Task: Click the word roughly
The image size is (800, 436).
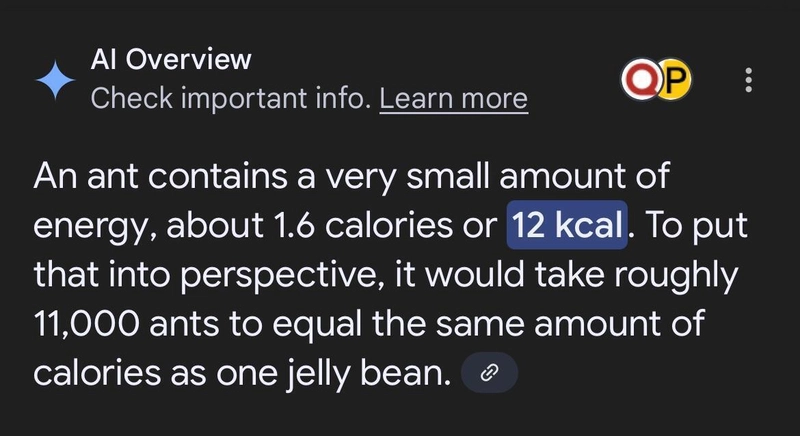Action: pos(676,275)
